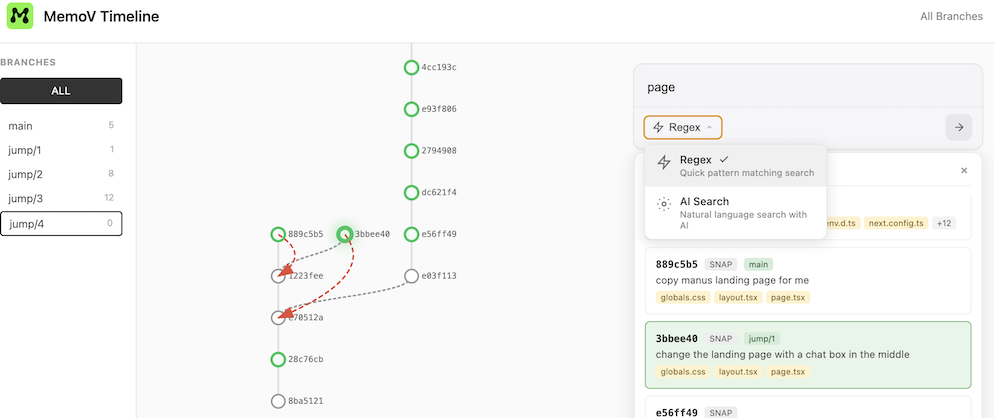Click the gray commit node e03f113
The height and width of the screenshot is (418, 994).
coord(411,276)
